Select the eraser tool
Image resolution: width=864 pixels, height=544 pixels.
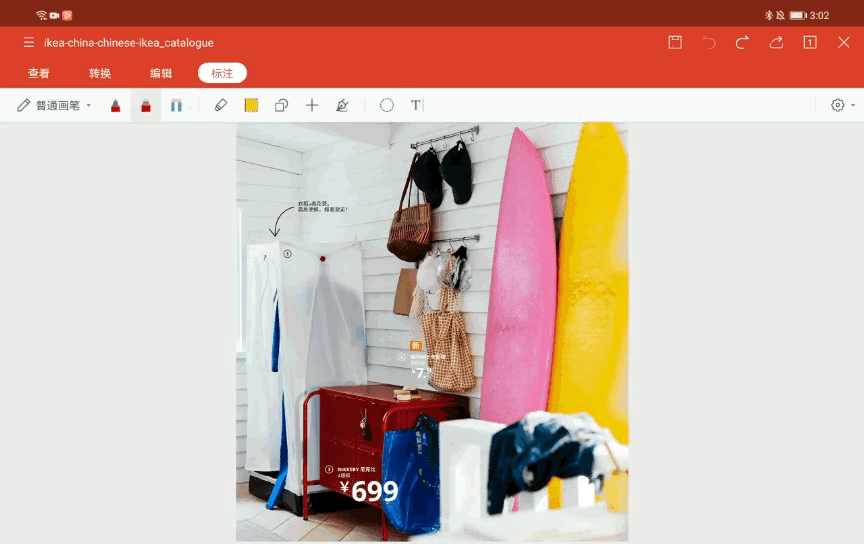221,105
